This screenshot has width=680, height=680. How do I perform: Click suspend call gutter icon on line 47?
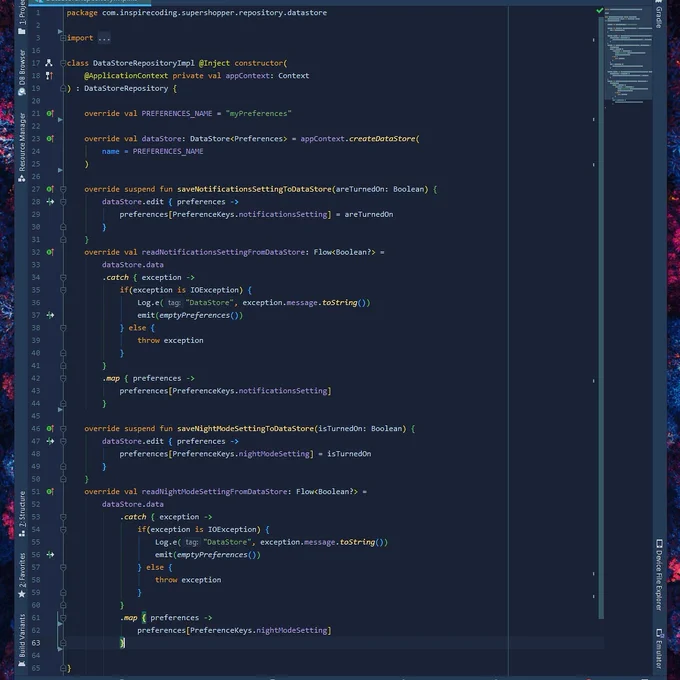tap(50, 441)
